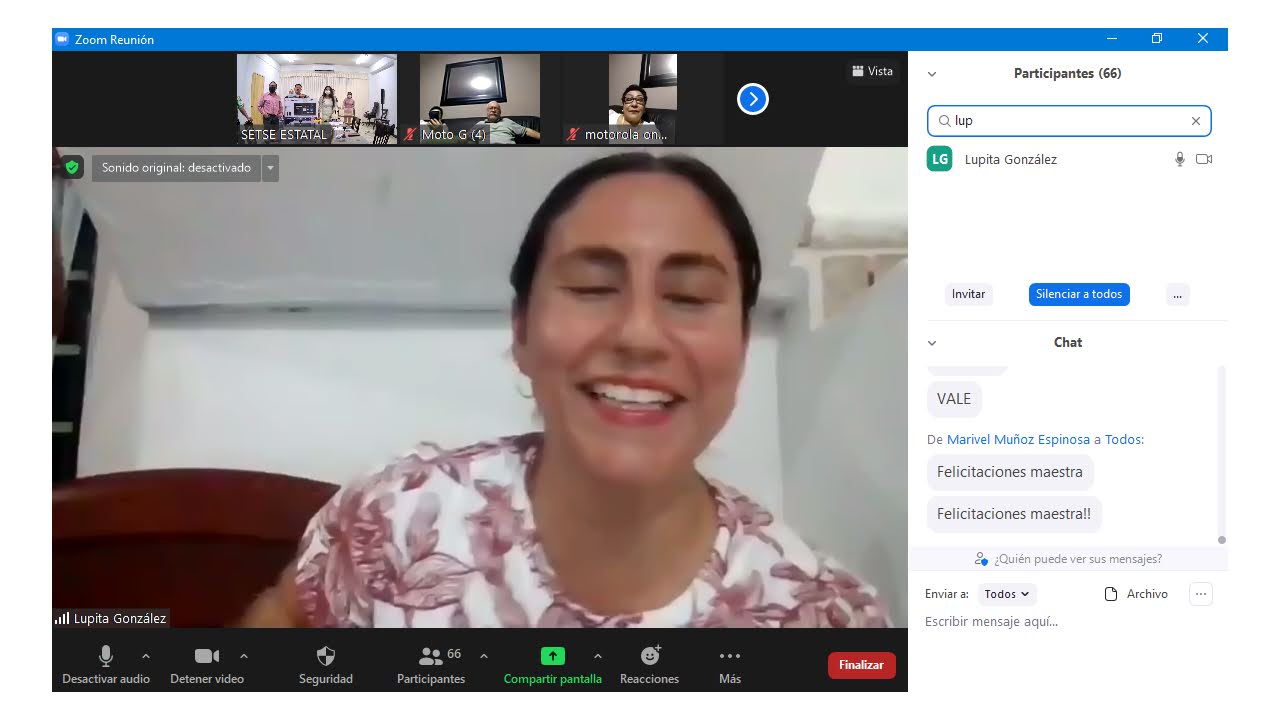The height and width of the screenshot is (720, 1280).
Task: Click the chat panel scrollbar
Action: pyautogui.click(x=1222, y=455)
